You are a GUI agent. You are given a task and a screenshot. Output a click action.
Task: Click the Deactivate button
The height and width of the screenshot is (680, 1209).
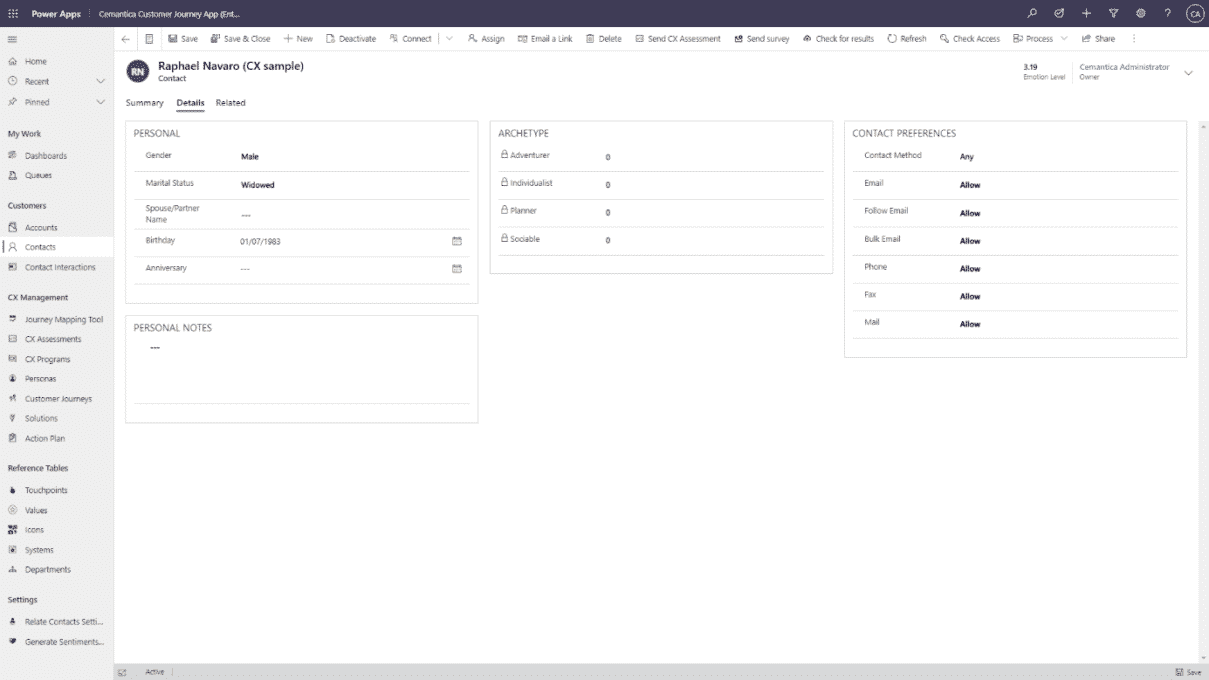point(351,39)
